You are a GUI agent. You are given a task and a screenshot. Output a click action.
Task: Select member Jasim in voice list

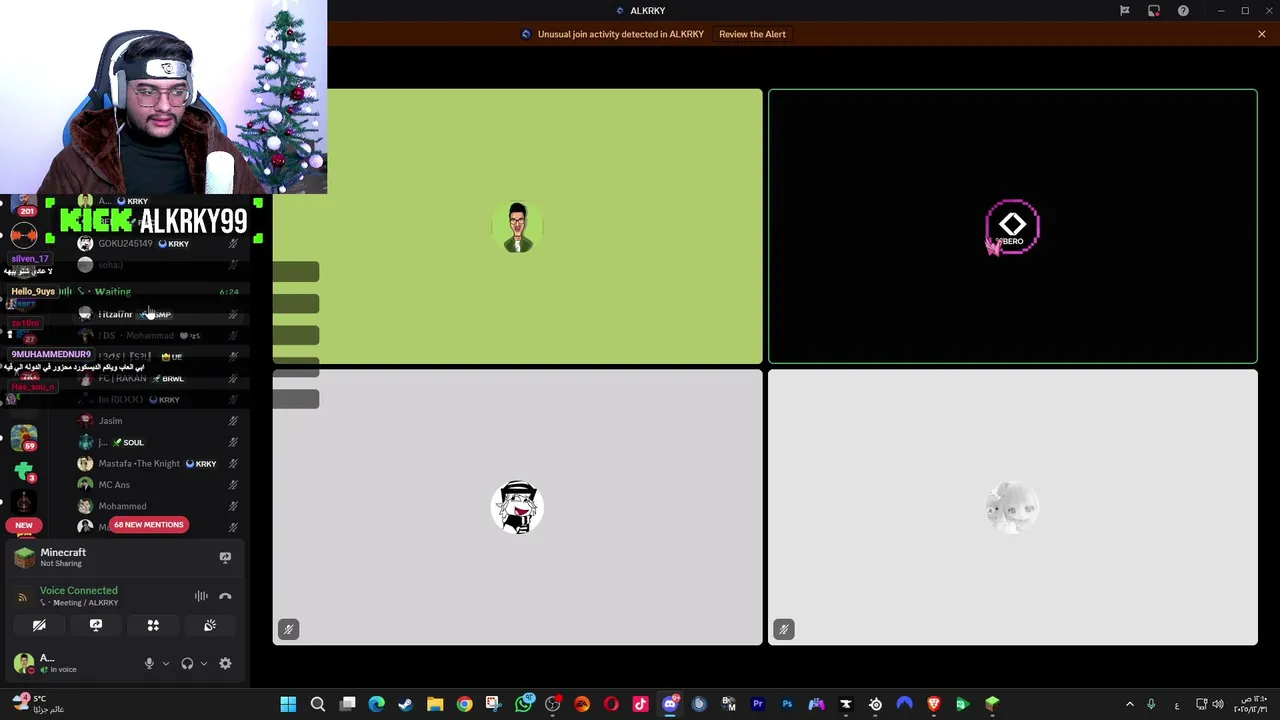coord(160,421)
